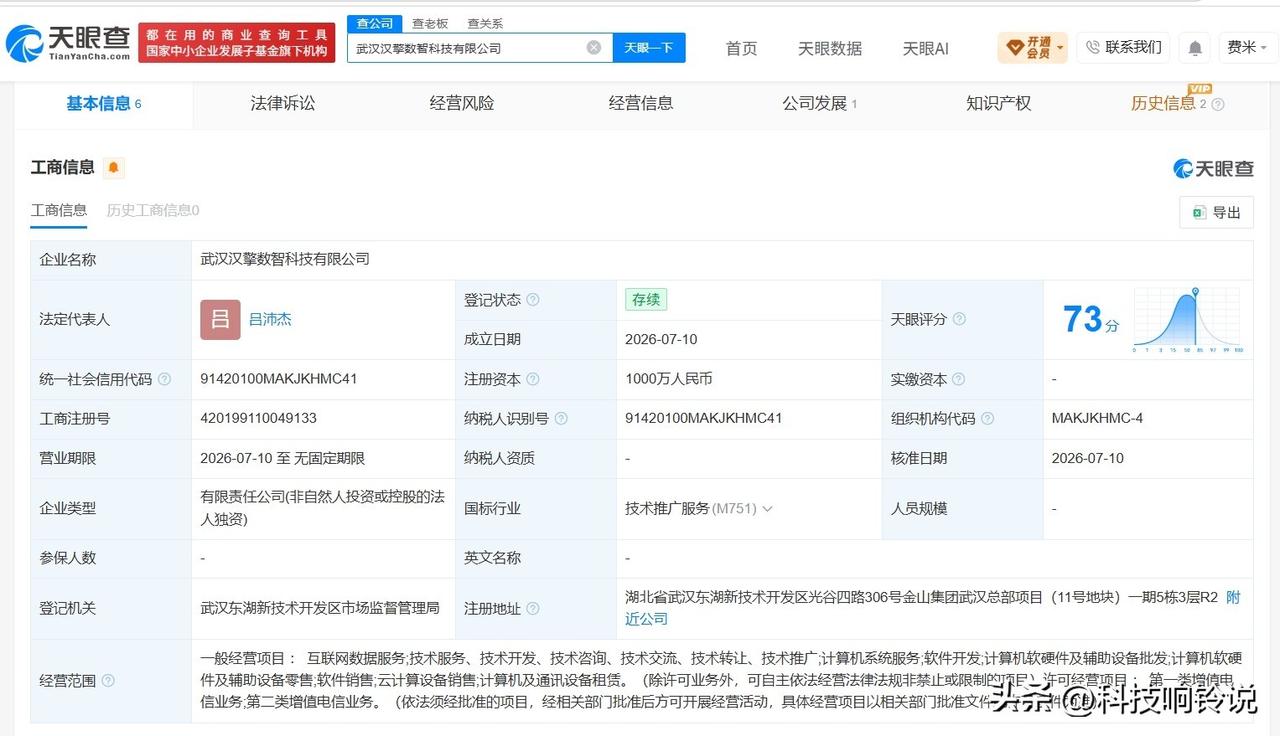Image resolution: width=1280 pixels, height=736 pixels.
Task: Open the 公司发展 tab
Action: point(819,103)
